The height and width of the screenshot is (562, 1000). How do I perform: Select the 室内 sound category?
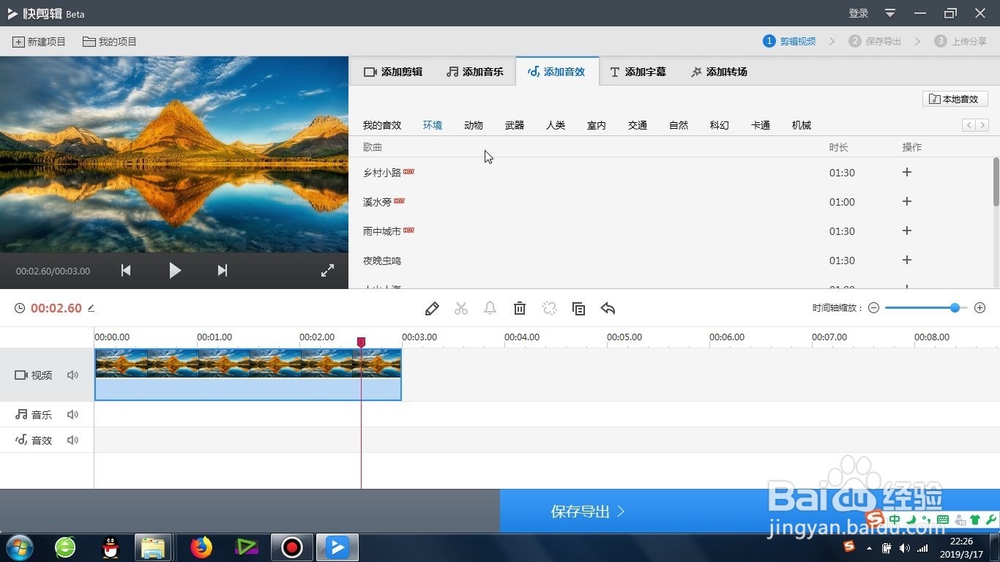pos(596,125)
